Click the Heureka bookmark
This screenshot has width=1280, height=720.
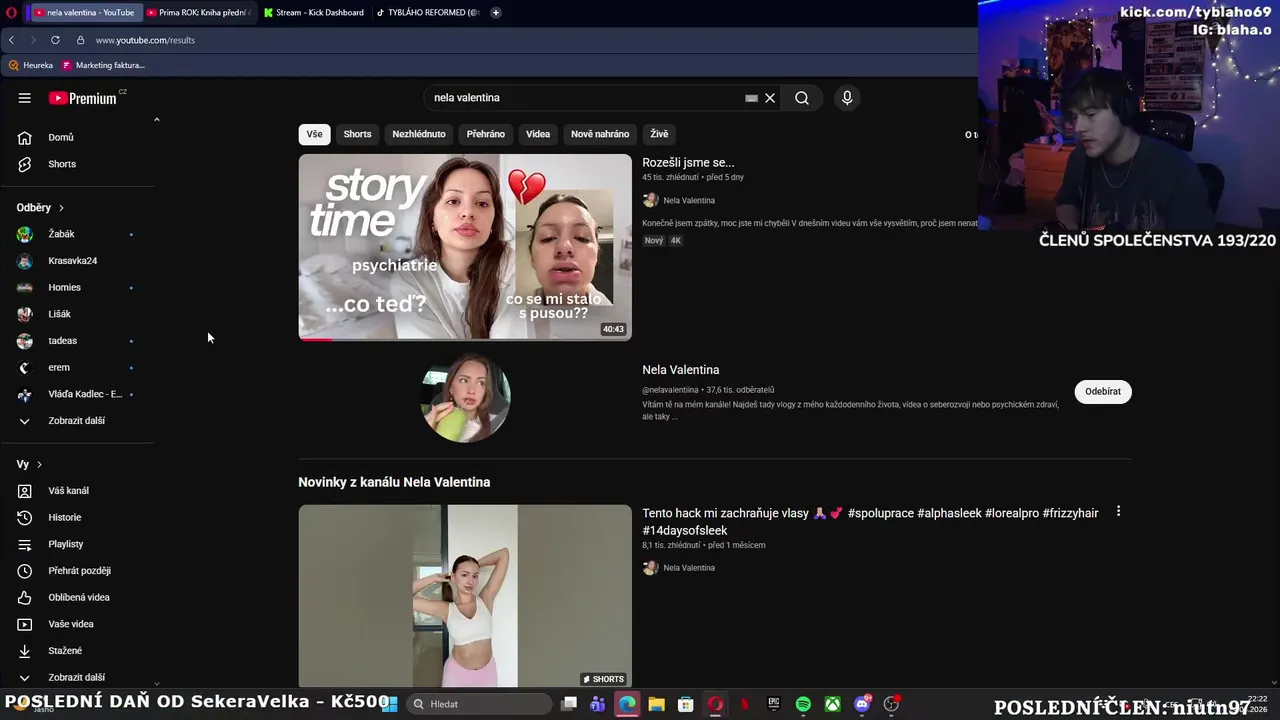pos(31,65)
